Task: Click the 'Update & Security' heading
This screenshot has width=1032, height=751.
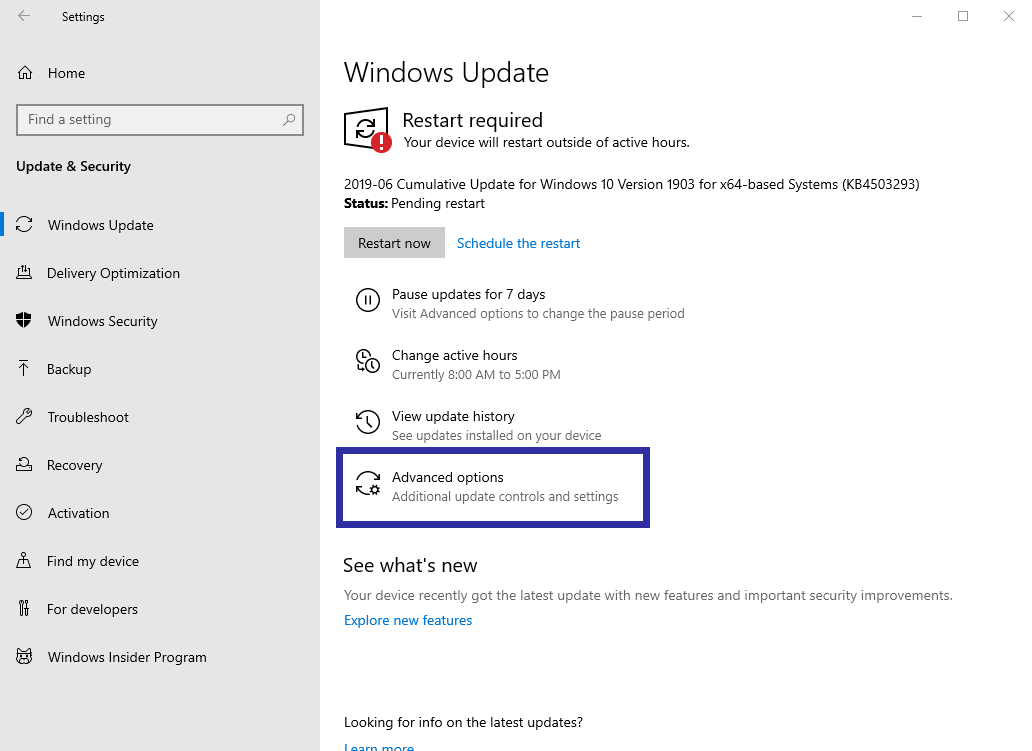Action: pyautogui.click(x=74, y=167)
